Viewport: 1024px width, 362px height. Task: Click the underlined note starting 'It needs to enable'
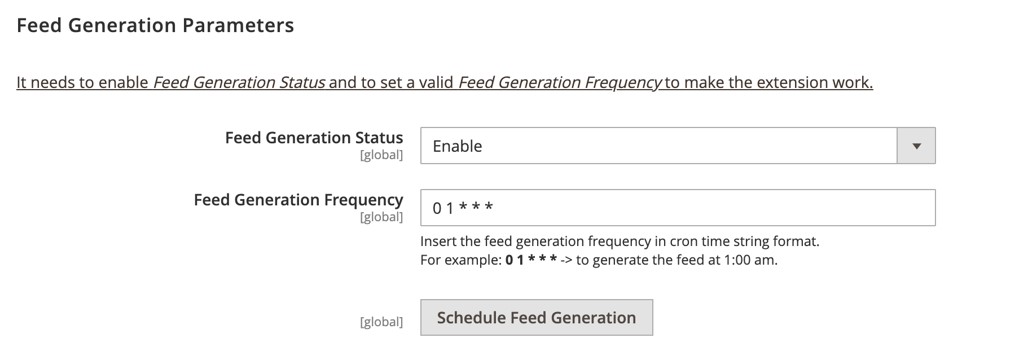click(x=445, y=83)
